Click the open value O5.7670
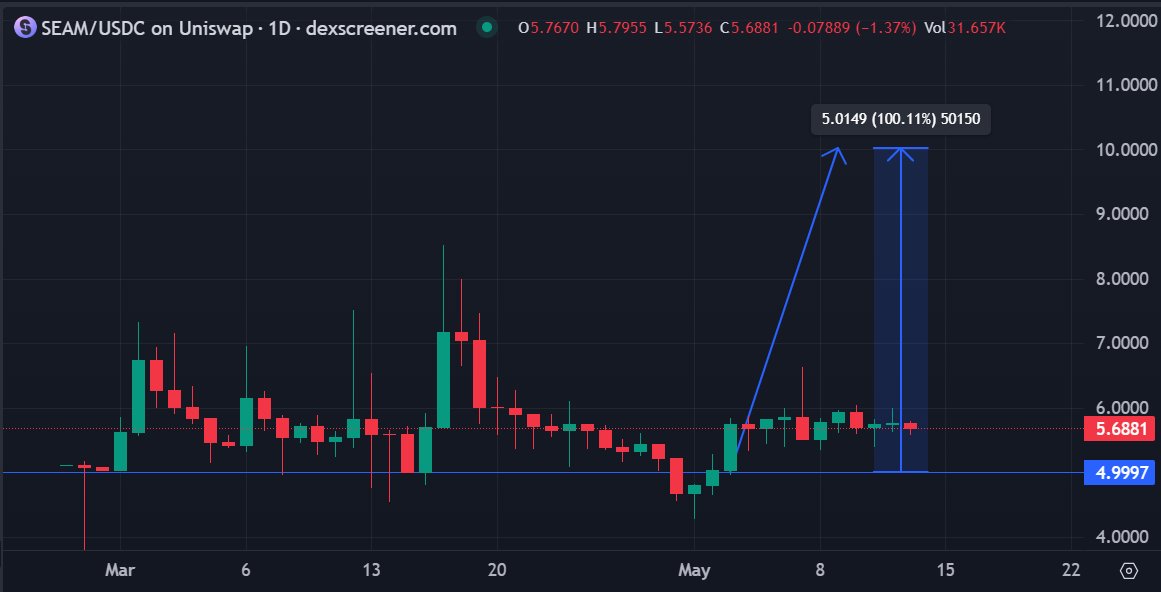 (x=549, y=29)
